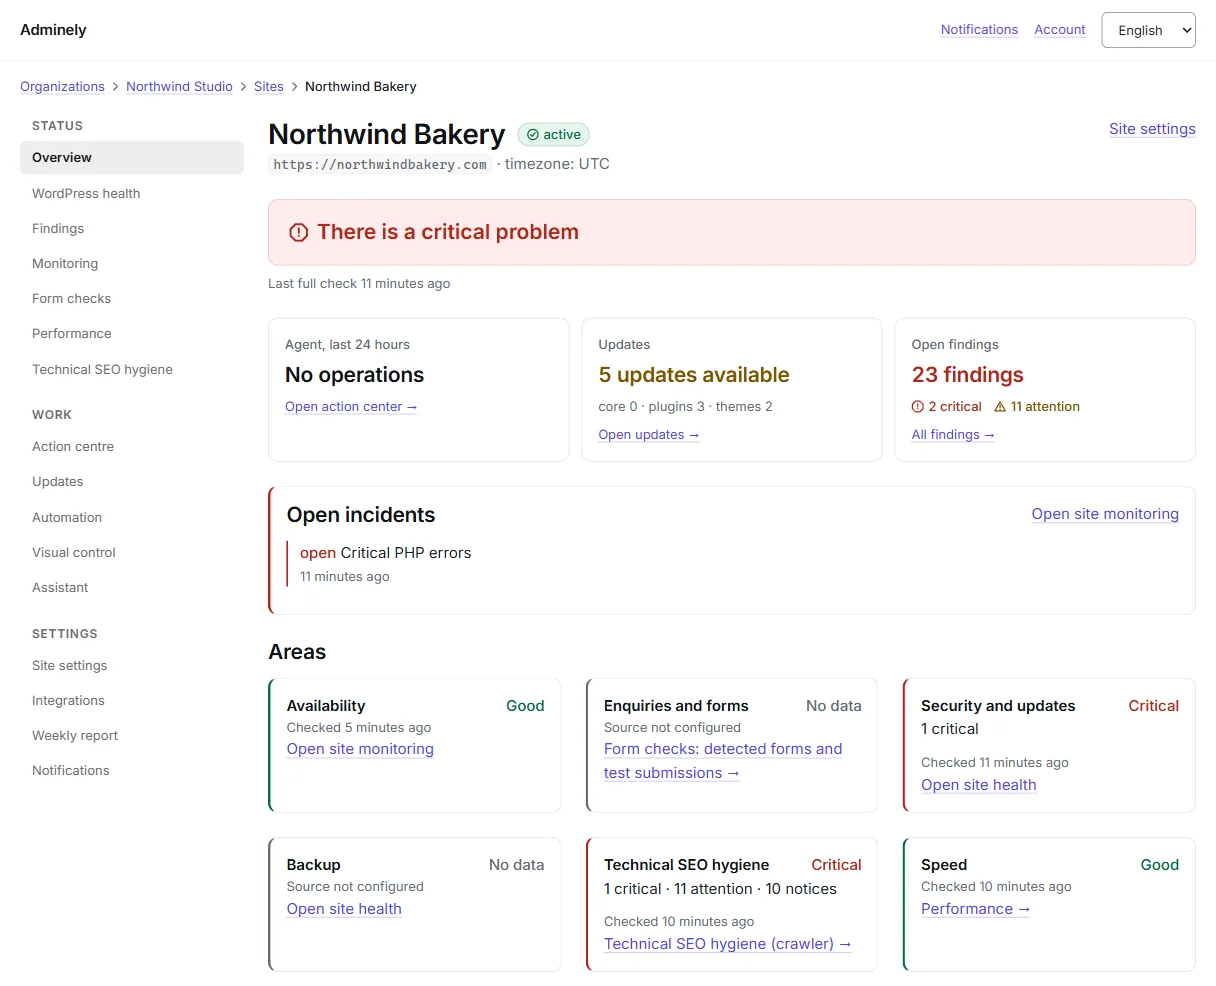Click Open site monitoring in Availability card
This screenshot has width=1216, height=986.
(360, 749)
